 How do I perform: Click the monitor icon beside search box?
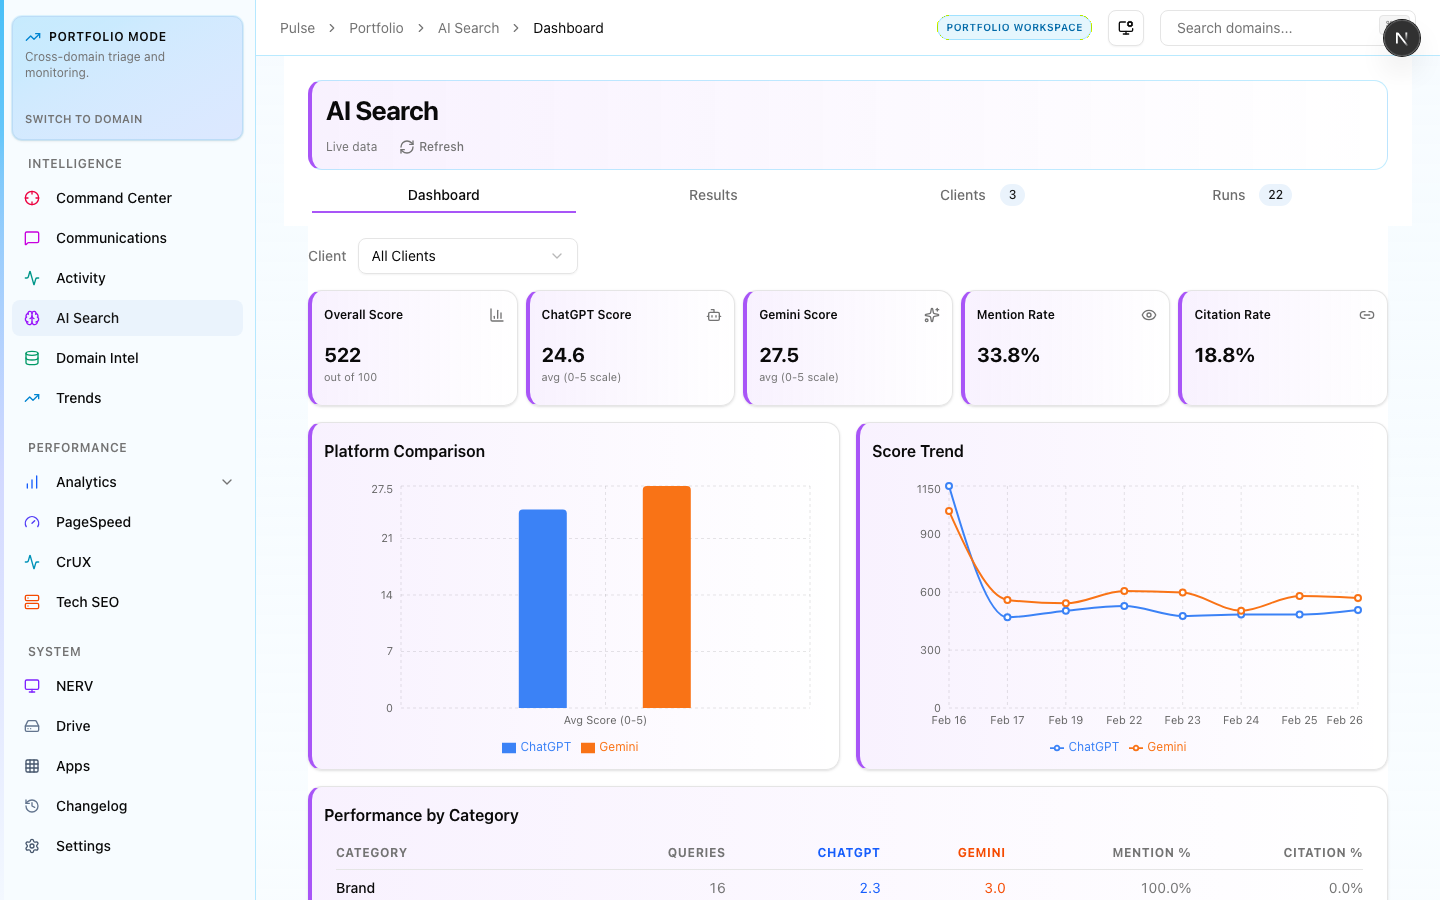[x=1126, y=28]
